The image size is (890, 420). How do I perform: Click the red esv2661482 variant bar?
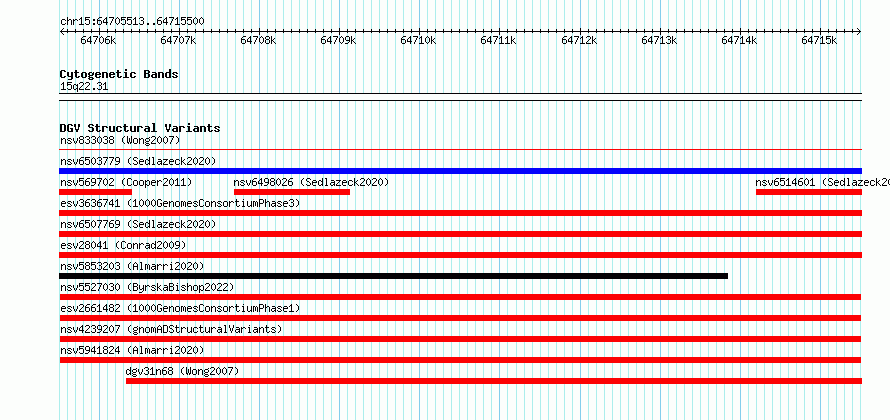point(460,318)
